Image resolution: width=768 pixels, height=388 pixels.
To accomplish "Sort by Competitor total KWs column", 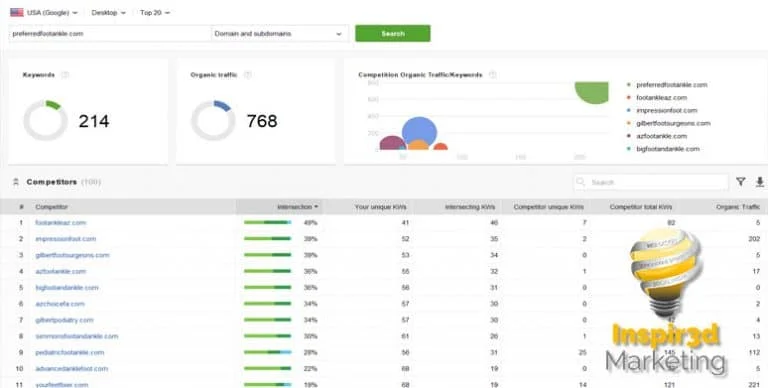I will tap(641, 207).
